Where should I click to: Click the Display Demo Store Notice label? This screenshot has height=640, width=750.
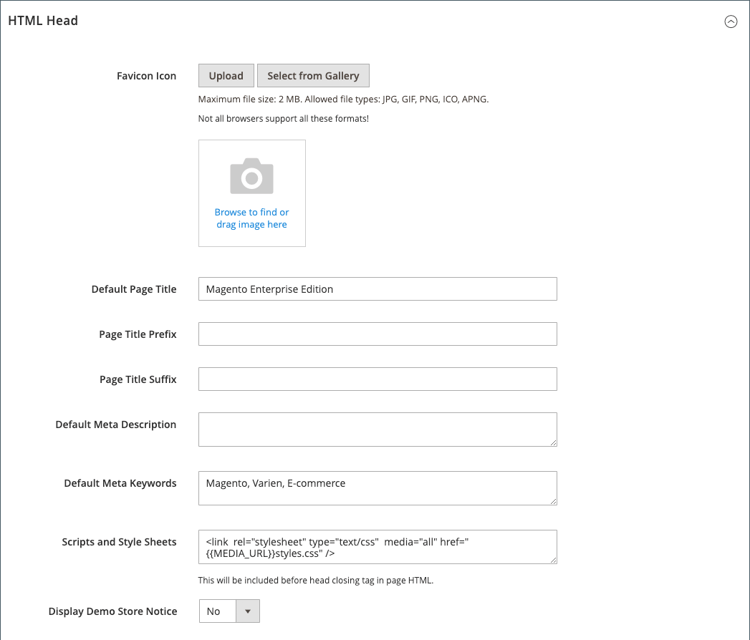click(113, 611)
